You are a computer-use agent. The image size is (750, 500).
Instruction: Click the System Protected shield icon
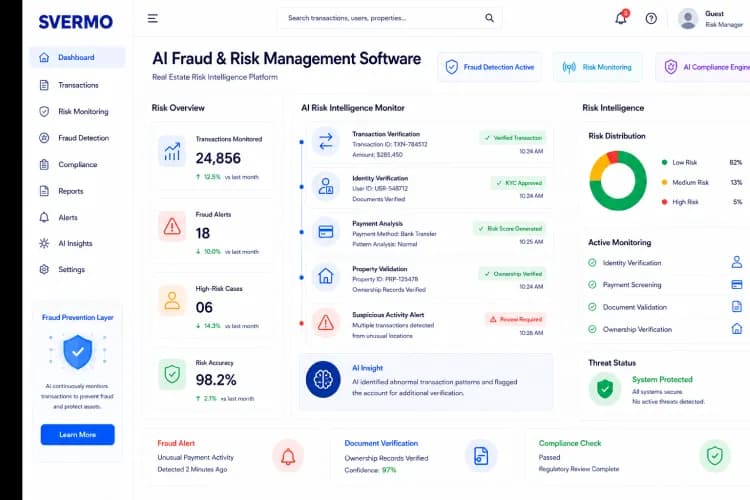point(605,389)
